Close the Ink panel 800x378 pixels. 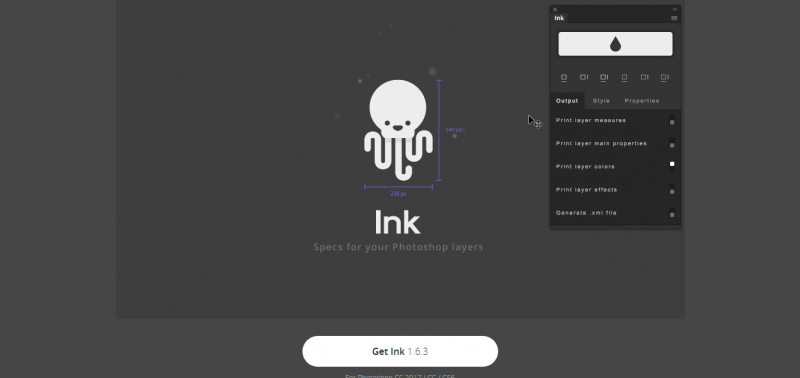[555, 9]
